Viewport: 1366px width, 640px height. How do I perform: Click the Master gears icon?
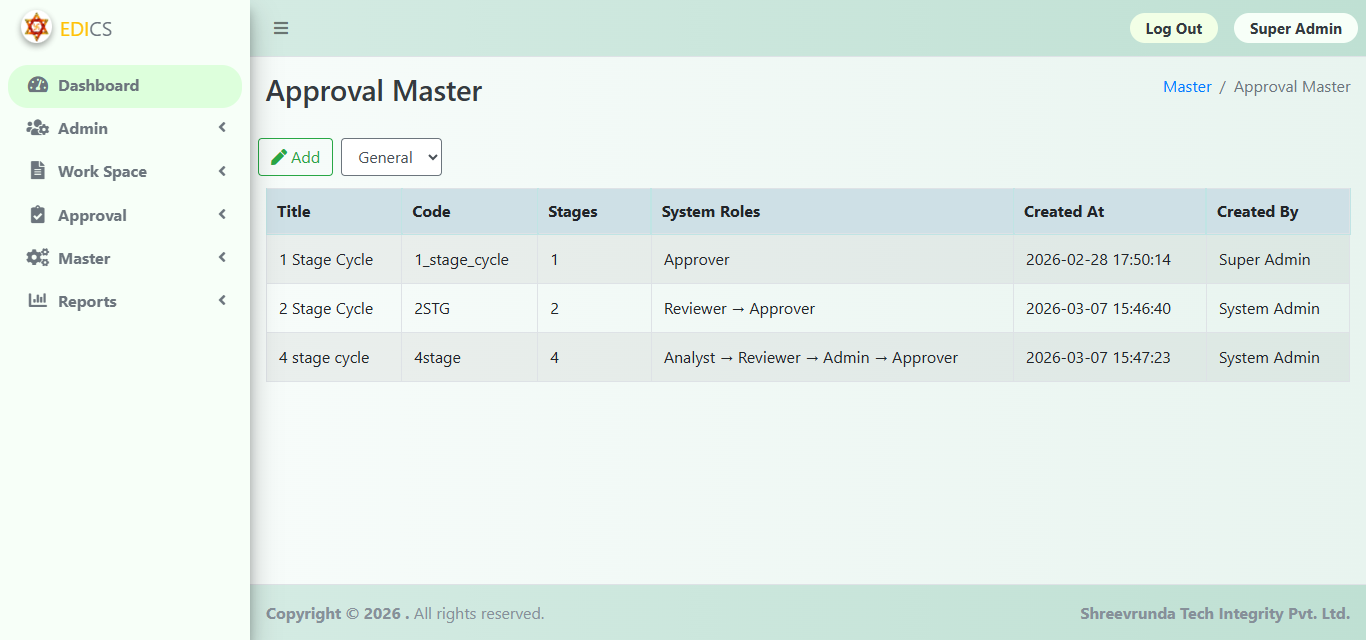(38, 258)
